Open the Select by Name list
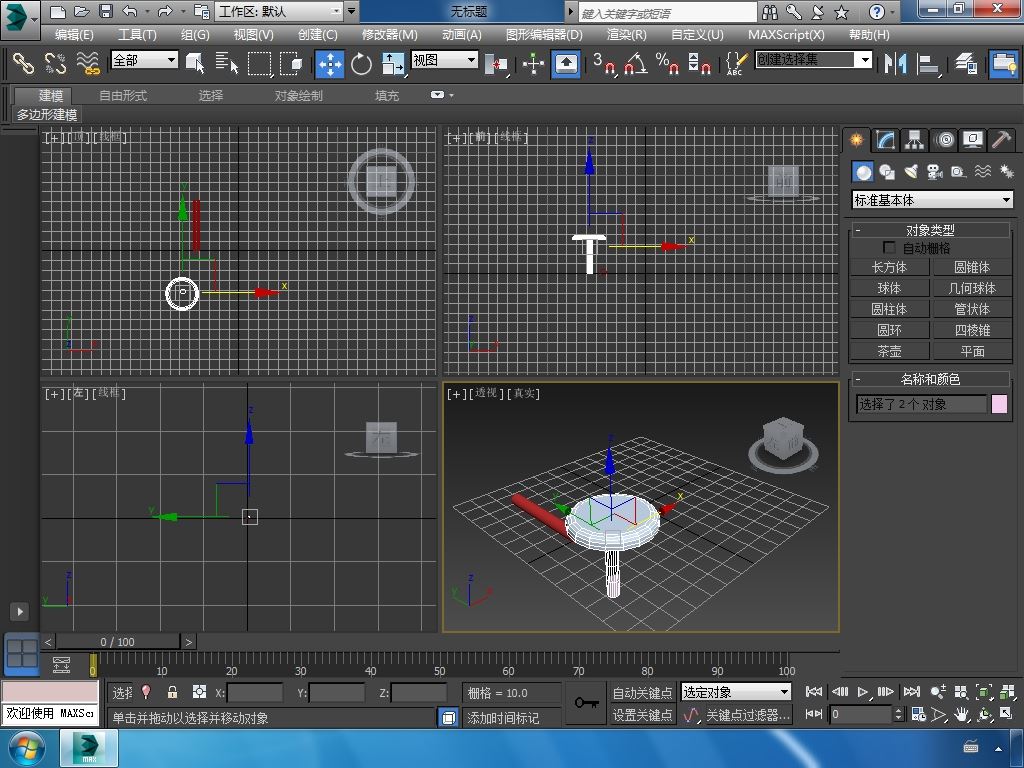 [x=226, y=63]
